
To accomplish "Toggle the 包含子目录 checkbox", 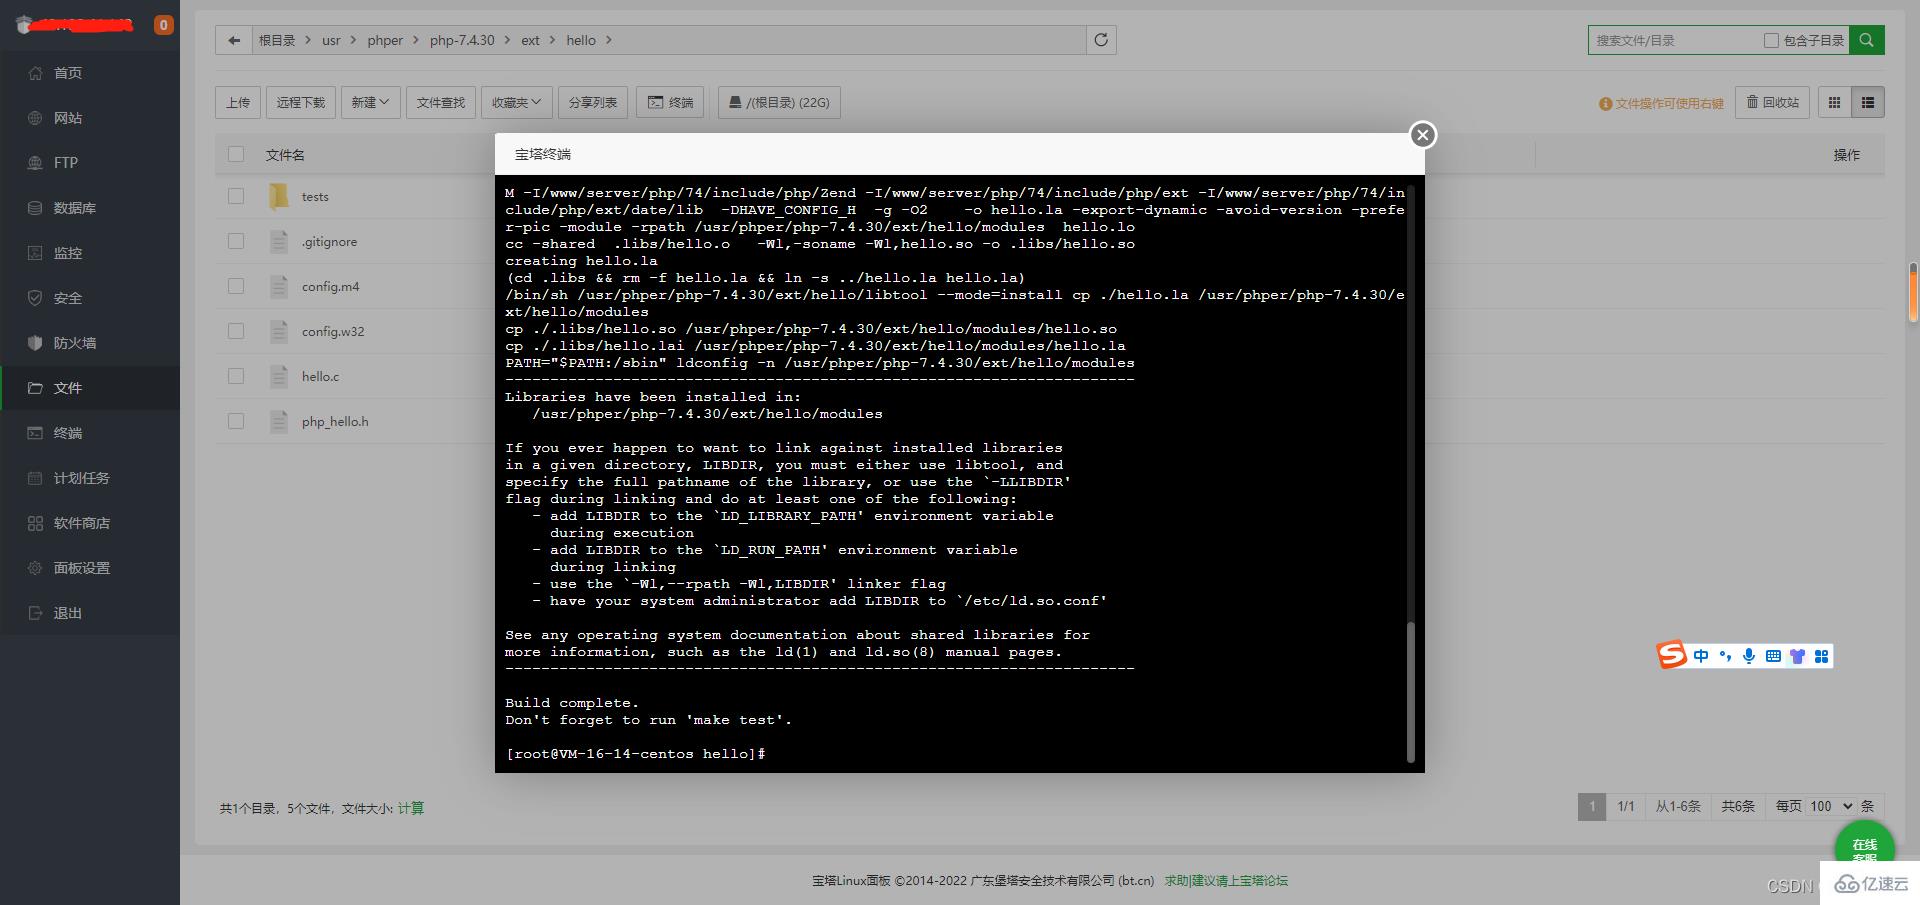I will coord(1771,40).
